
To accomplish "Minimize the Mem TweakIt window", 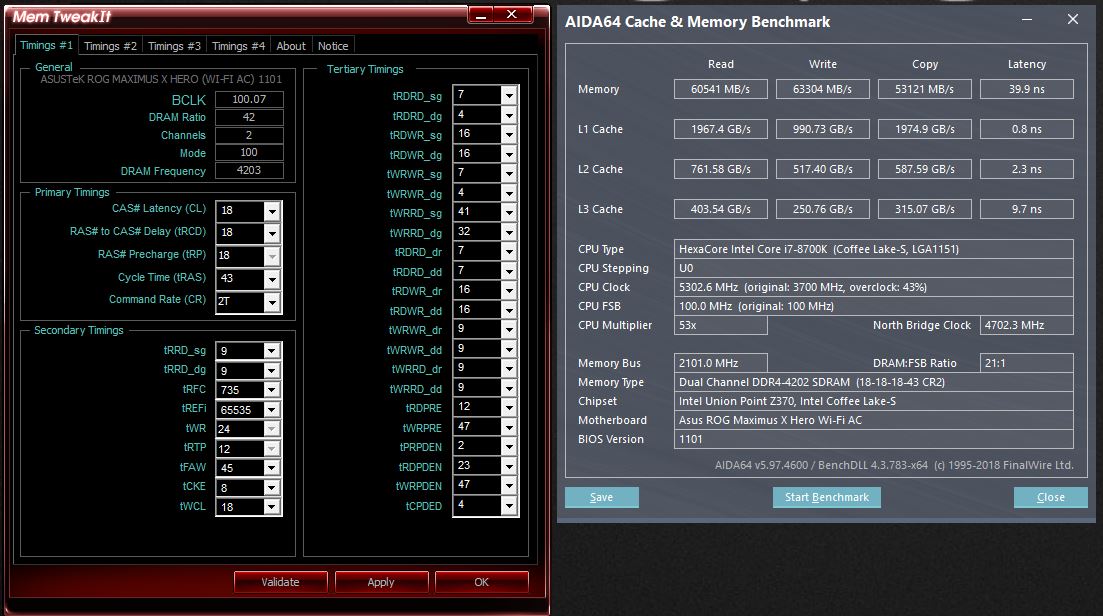I will point(481,14).
